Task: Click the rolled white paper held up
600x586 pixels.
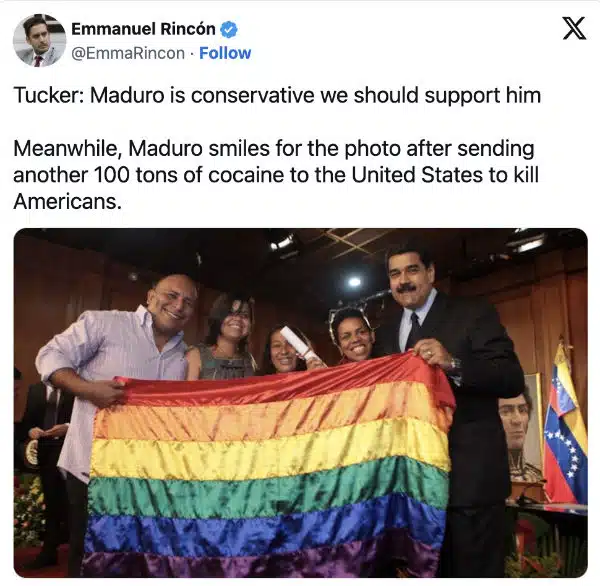Action: pyautogui.click(x=299, y=342)
